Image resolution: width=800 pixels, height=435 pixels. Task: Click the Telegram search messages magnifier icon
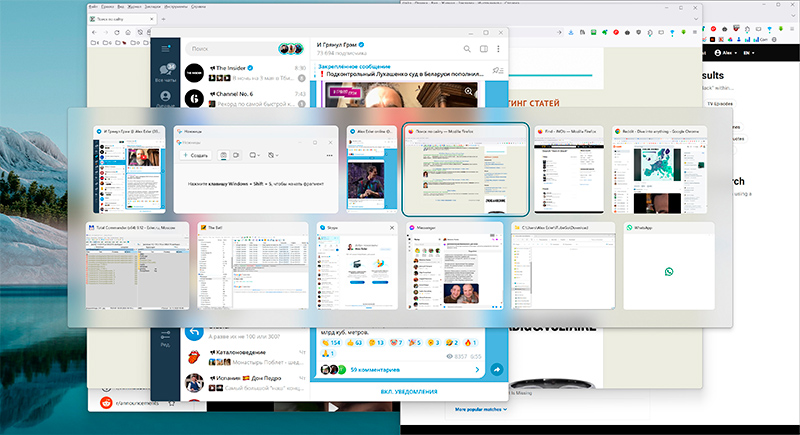pyautogui.click(x=465, y=48)
